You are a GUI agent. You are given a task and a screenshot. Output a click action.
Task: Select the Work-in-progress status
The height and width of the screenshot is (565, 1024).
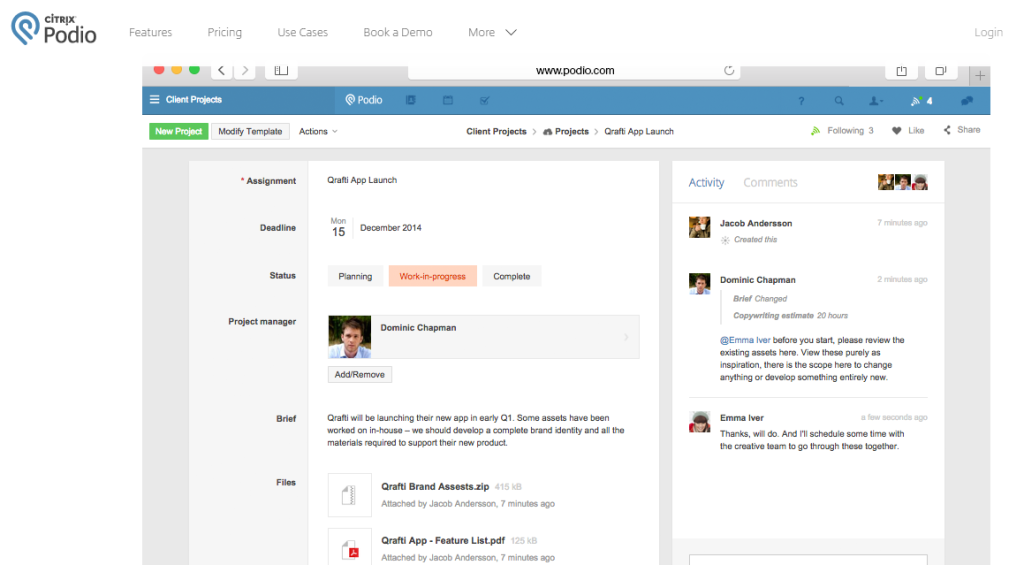432,276
